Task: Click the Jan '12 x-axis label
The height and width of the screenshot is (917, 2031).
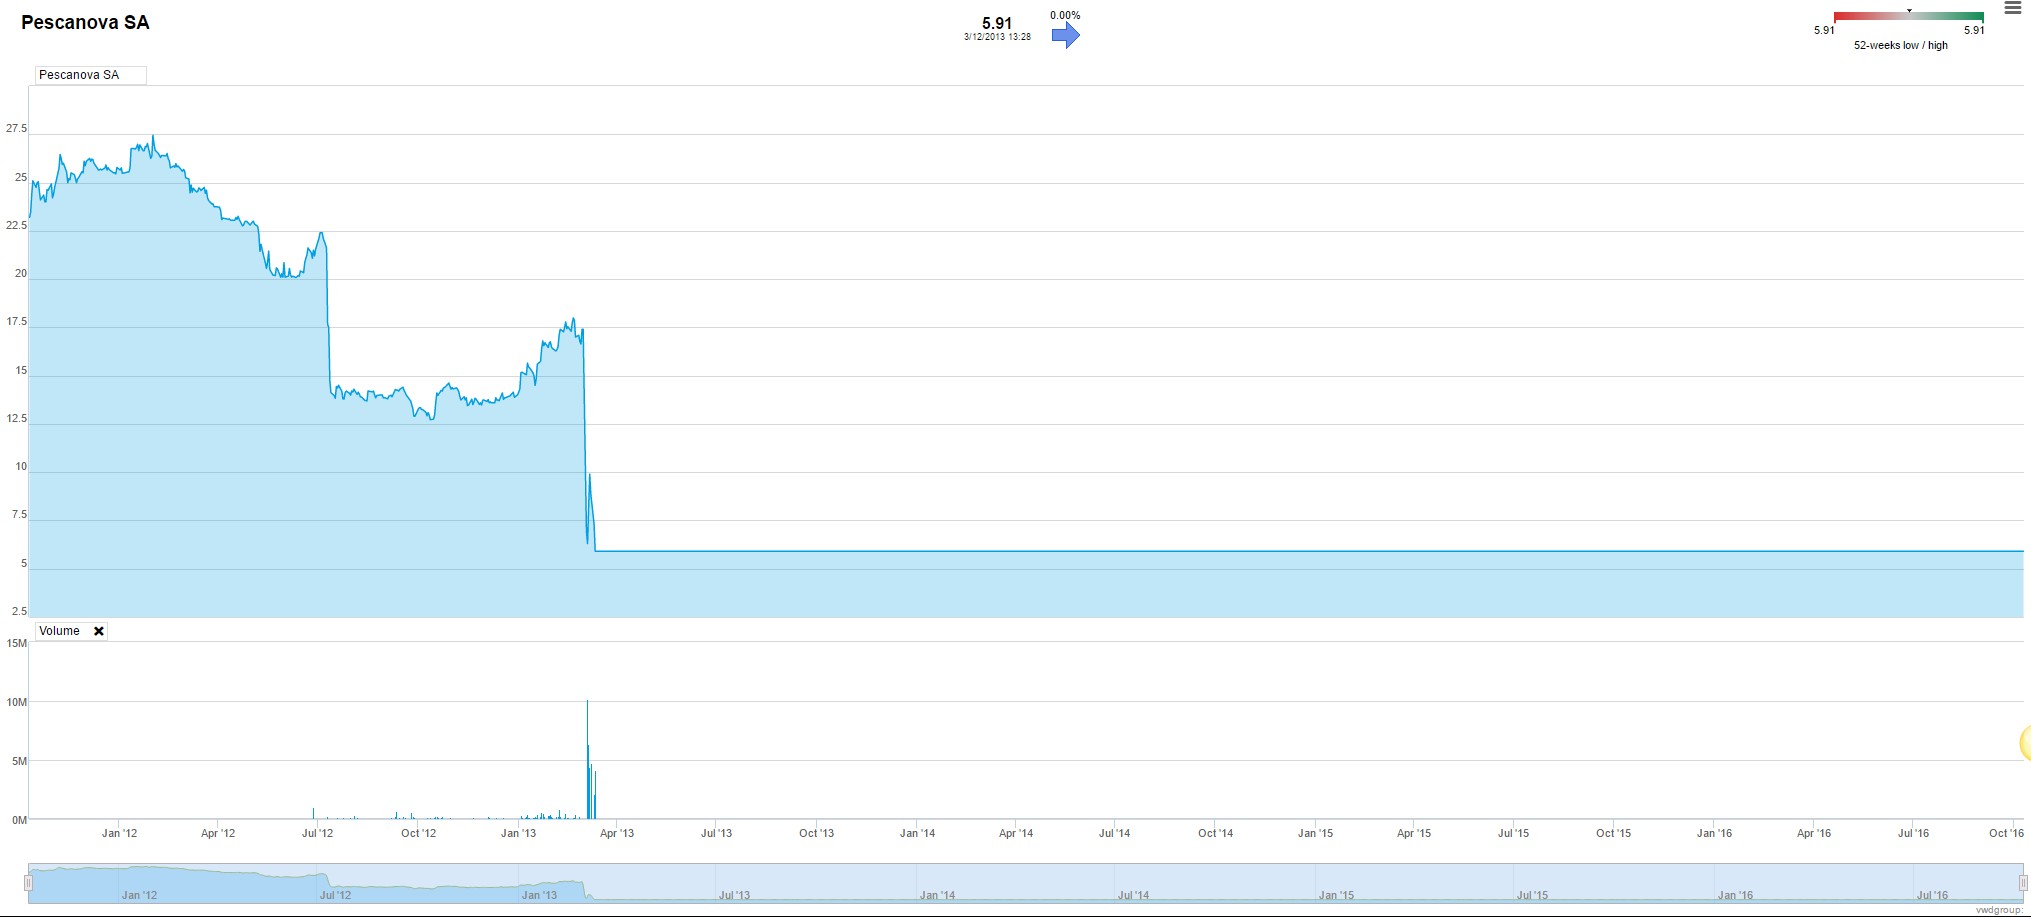Action: 119,833
